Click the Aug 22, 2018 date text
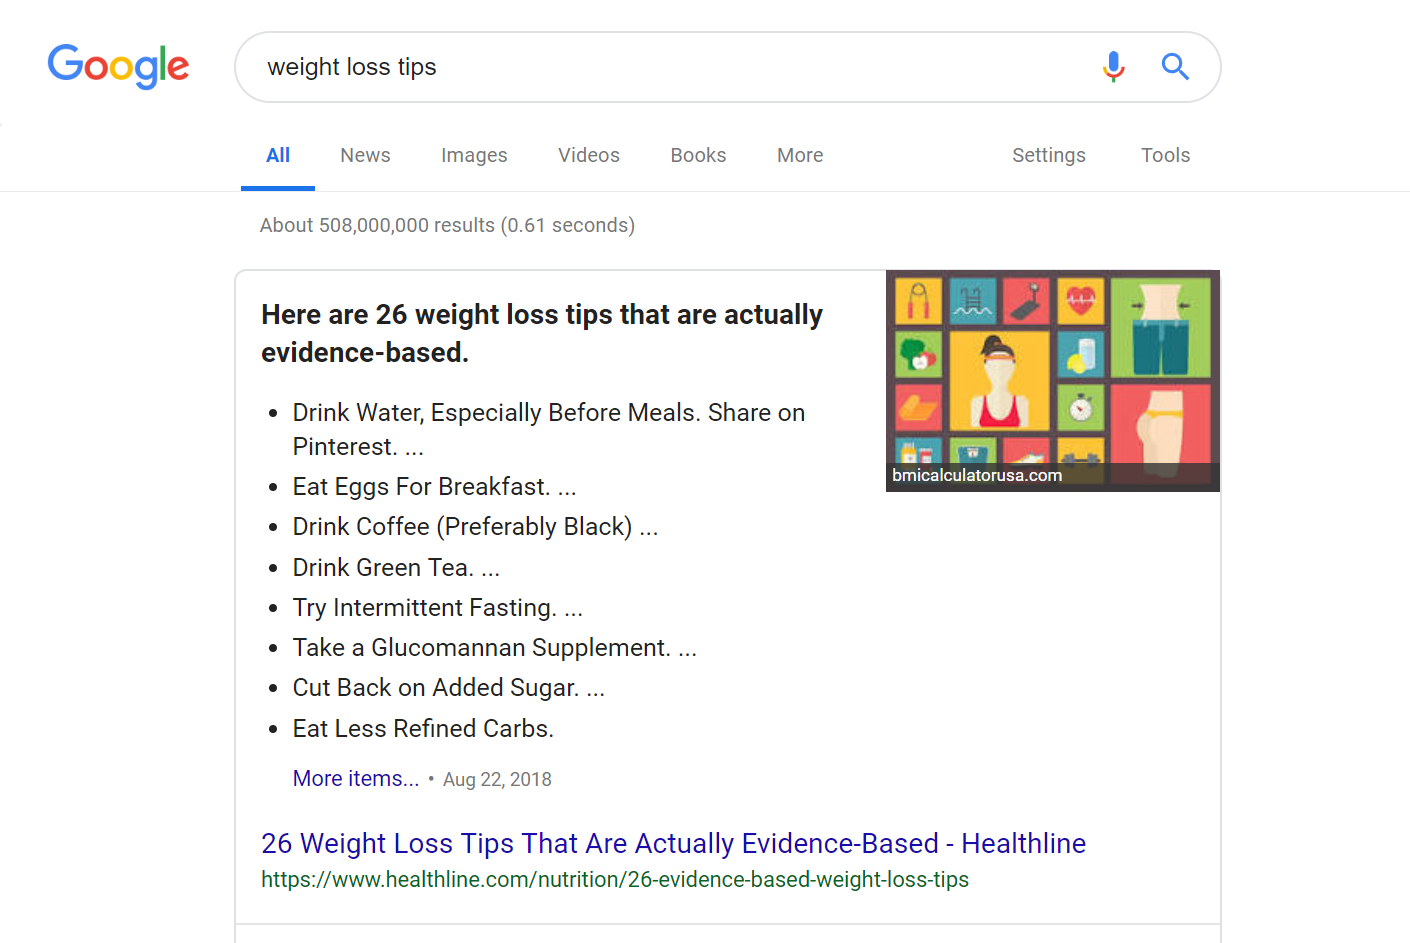The image size is (1410, 943). coord(497,778)
